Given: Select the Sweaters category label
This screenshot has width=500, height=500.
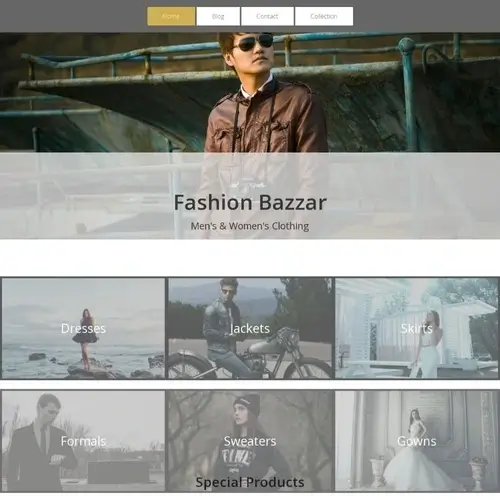Looking at the screenshot, I should point(250,441).
